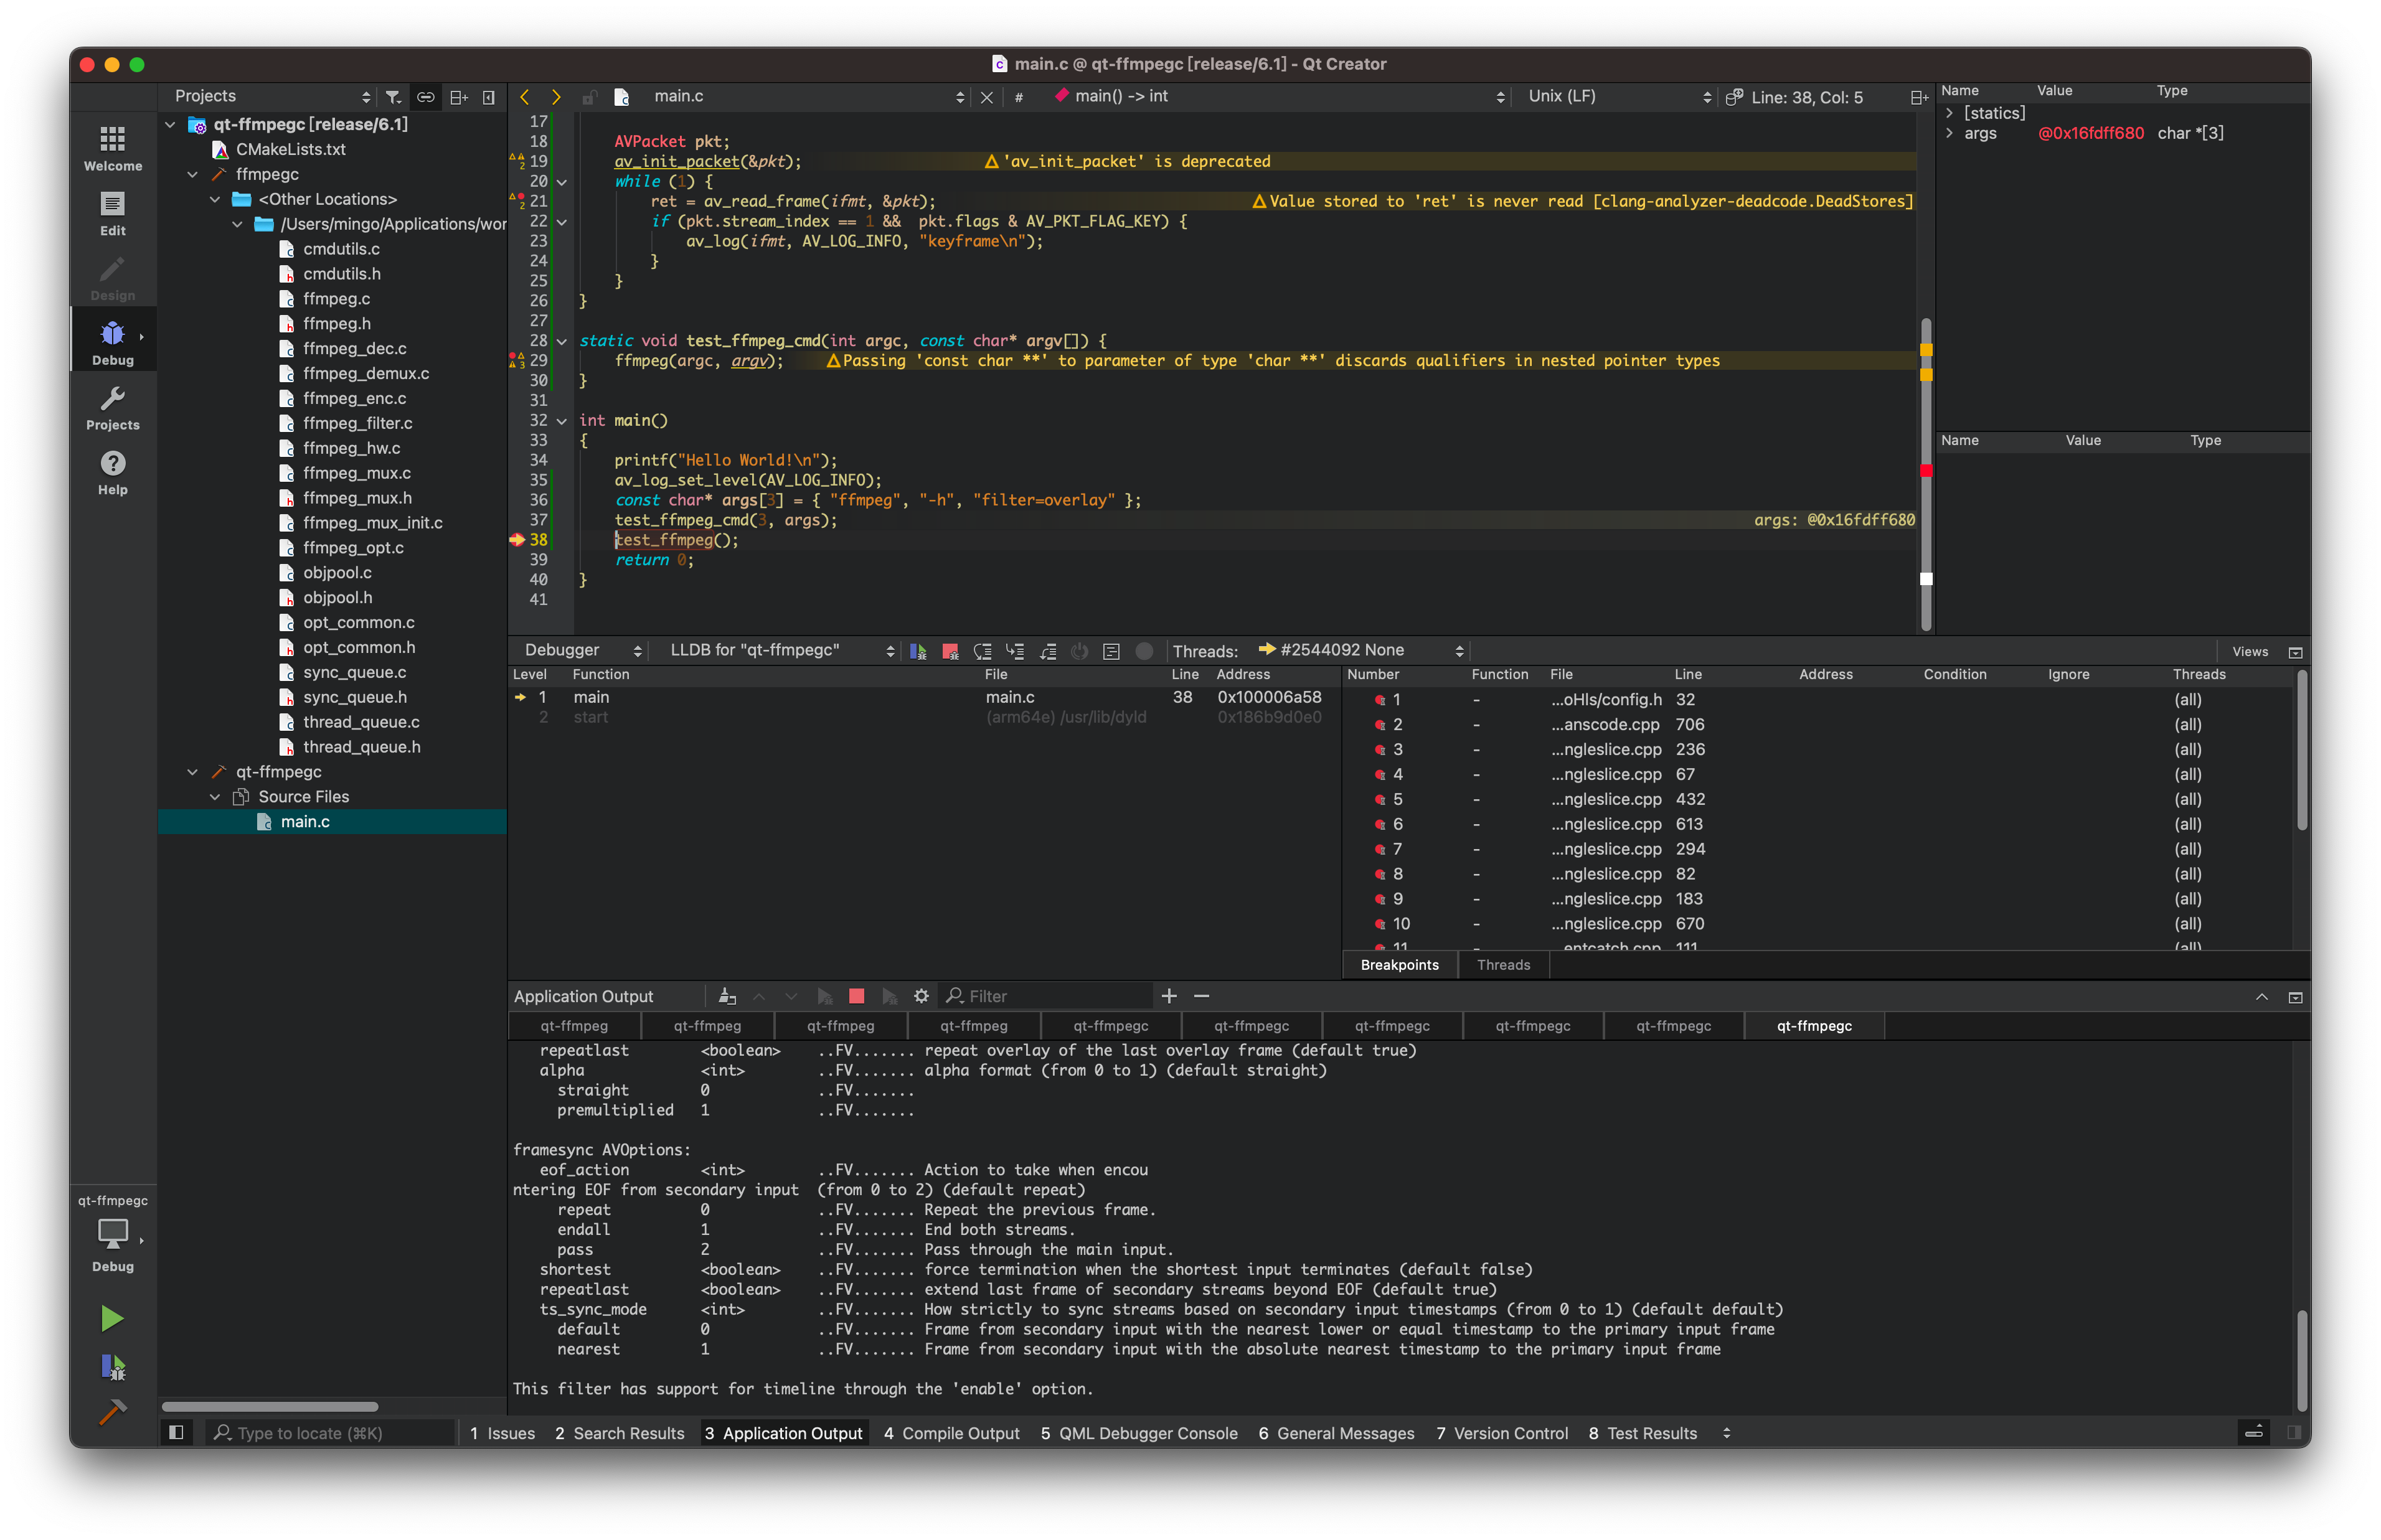The height and width of the screenshot is (1540, 2381).
Task: Toggle breakpoint number 3 in Breakpoints panel
Action: click(1379, 749)
